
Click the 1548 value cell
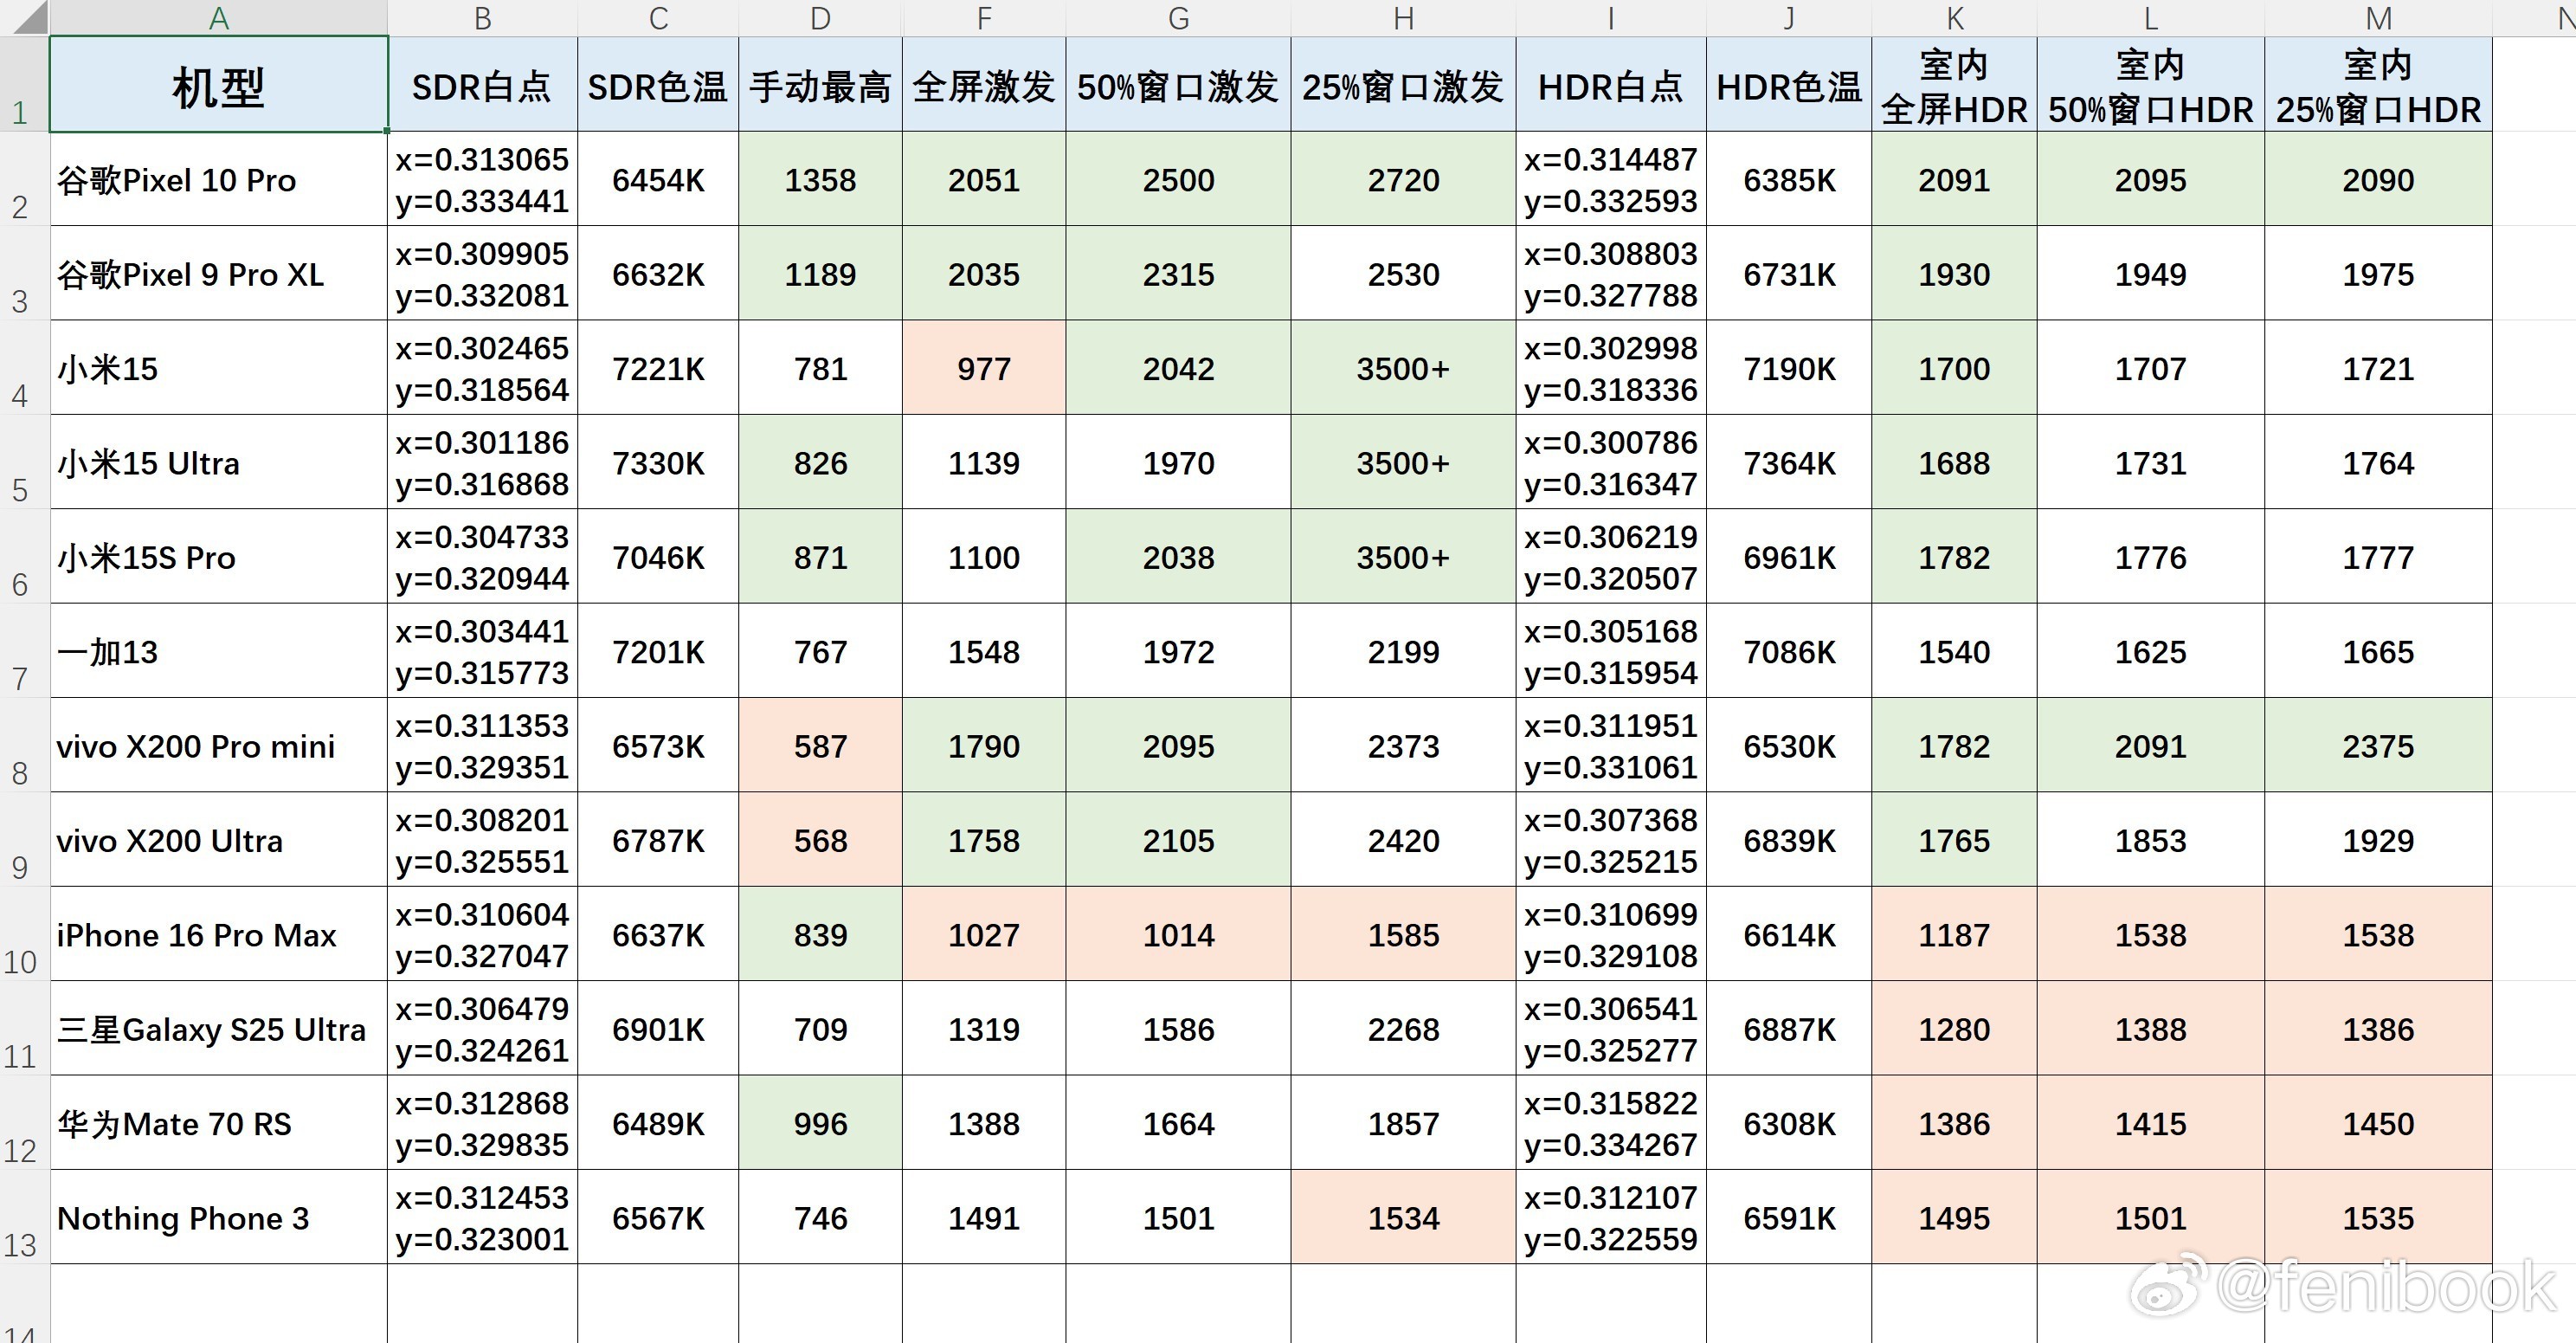click(x=984, y=651)
